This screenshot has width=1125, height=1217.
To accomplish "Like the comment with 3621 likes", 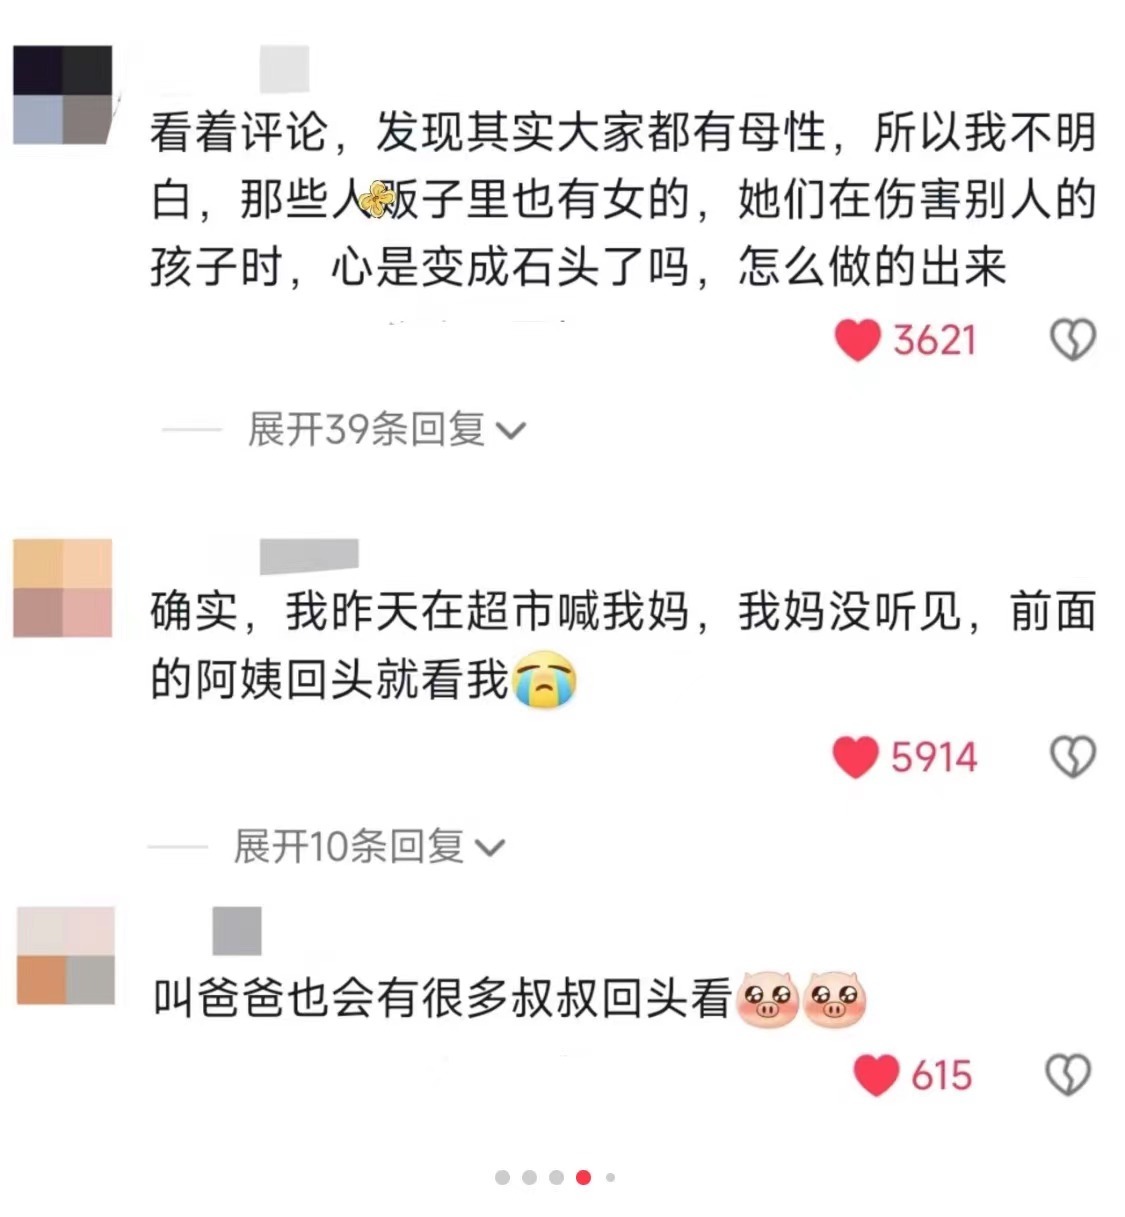I will 857,340.
